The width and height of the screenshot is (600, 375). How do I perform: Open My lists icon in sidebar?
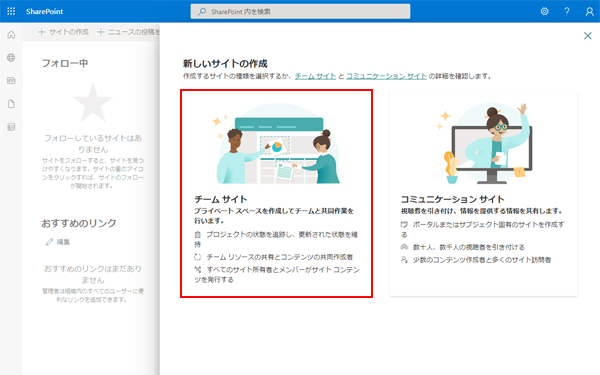coord(11,127)
